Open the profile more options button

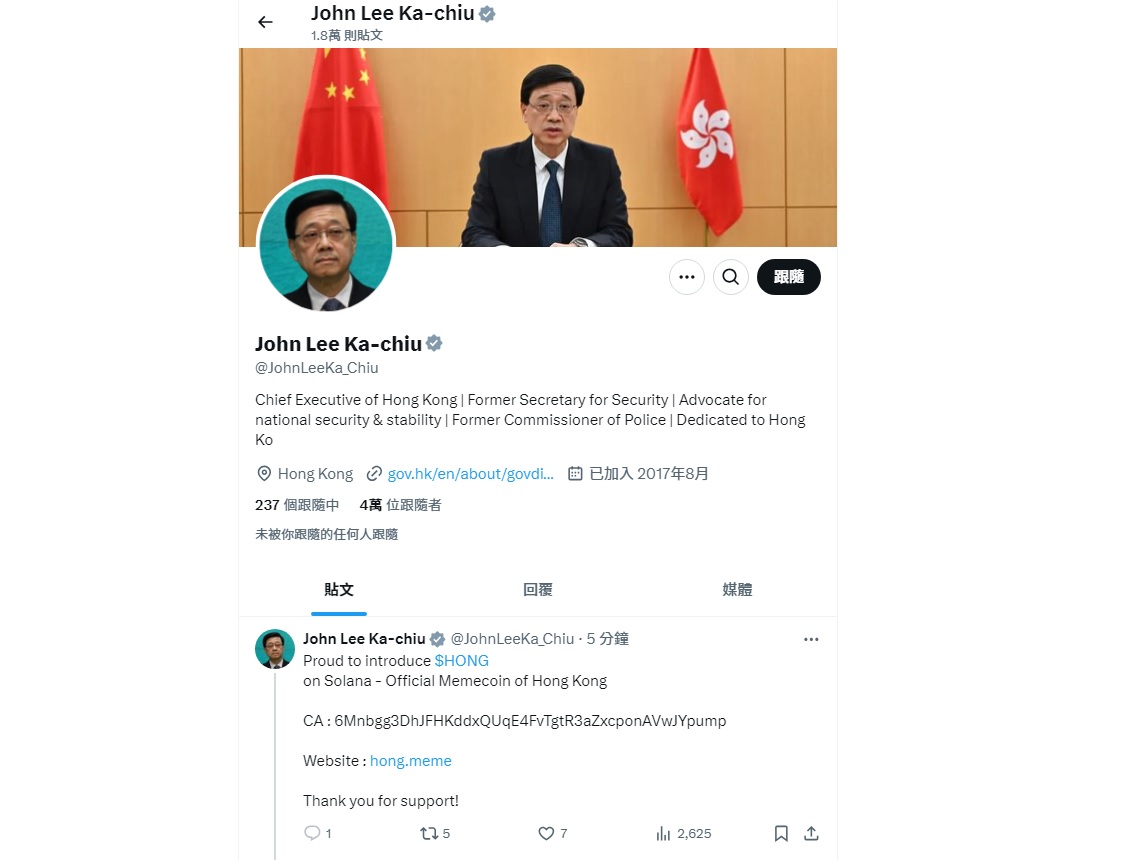(687, 277)
